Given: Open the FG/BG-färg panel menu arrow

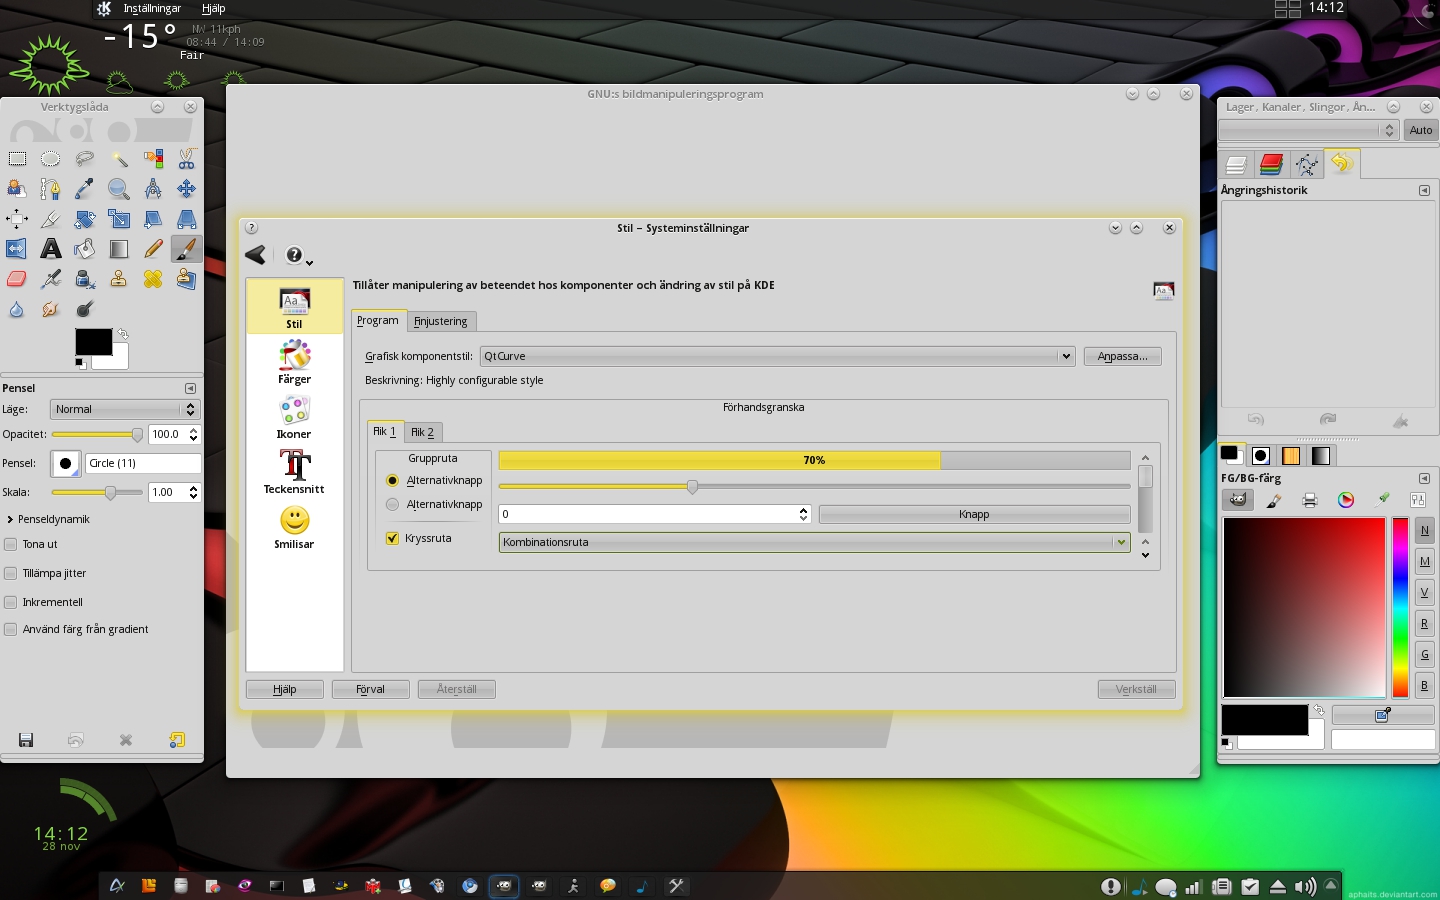Looking at the screenshot, I should click(1424, 478).
